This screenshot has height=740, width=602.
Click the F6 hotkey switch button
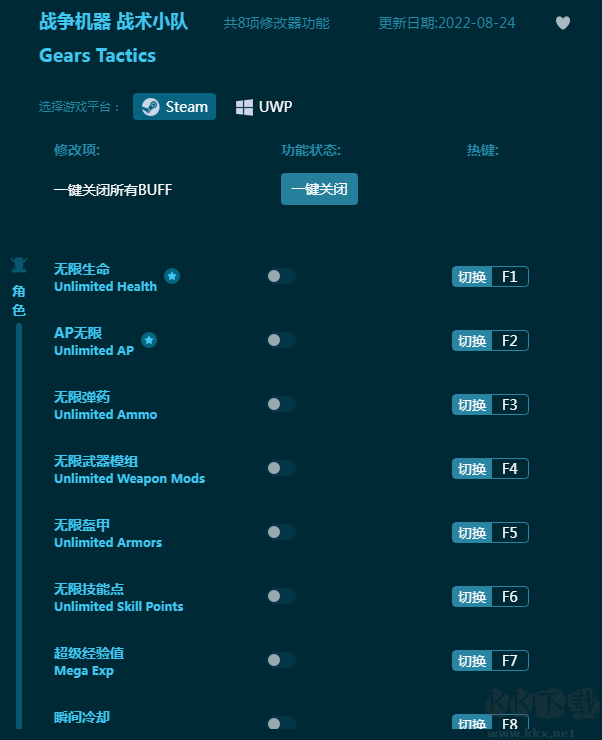pos(472,597)
